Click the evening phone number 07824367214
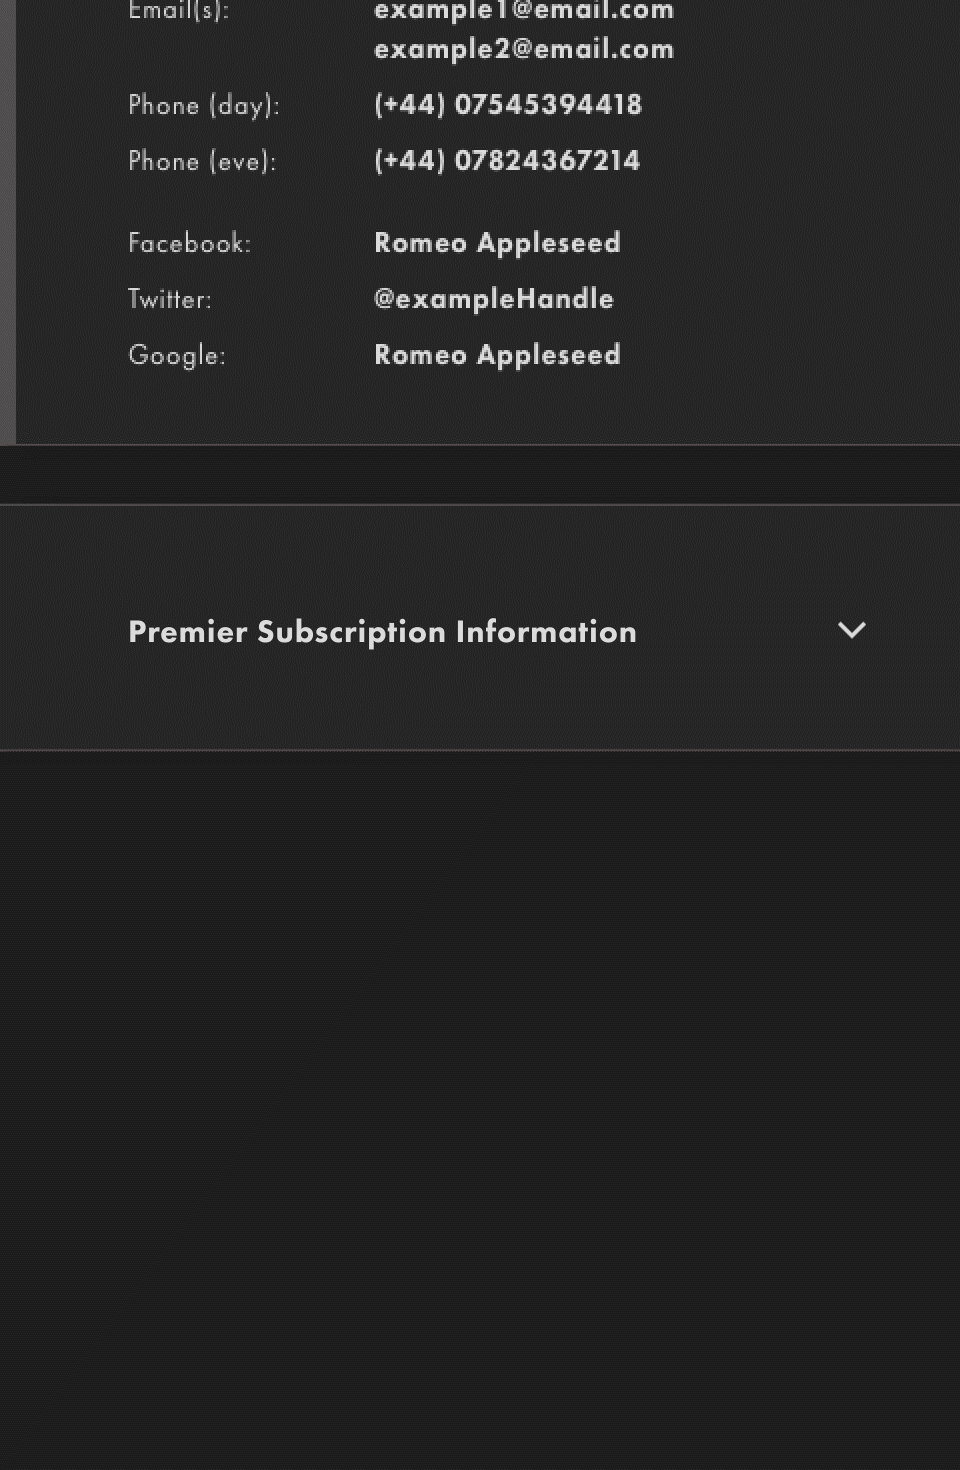The width and height of the screenshot is (960, 1470). point(547,161)
